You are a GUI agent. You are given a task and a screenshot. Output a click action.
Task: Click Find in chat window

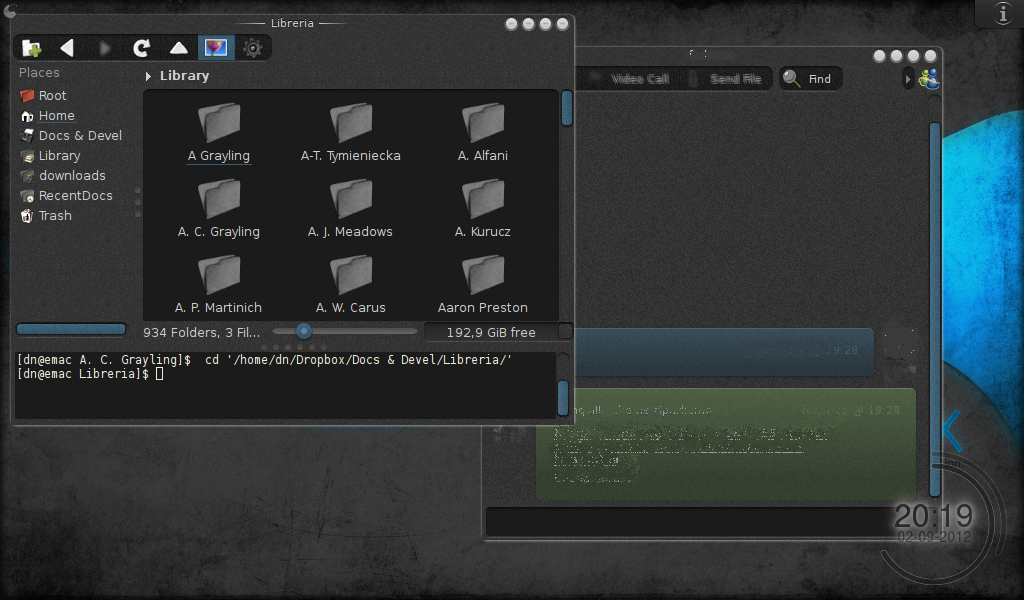click(x=810, y=79)
